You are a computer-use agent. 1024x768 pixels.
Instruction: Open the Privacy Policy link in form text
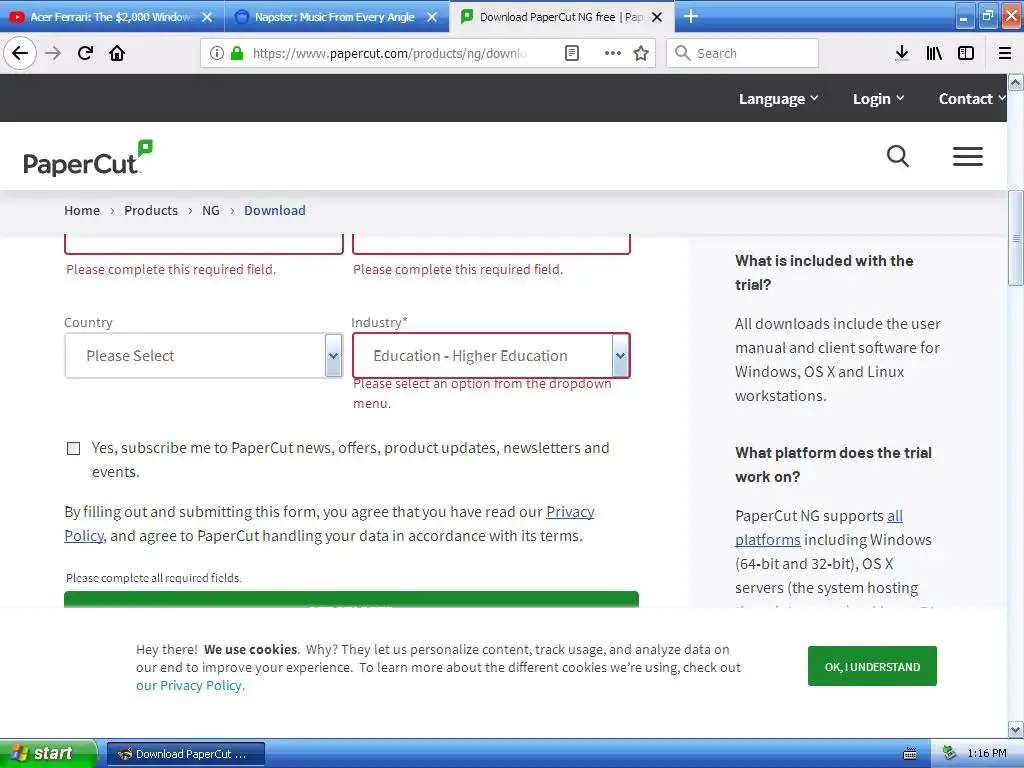[x=569, y=511]
